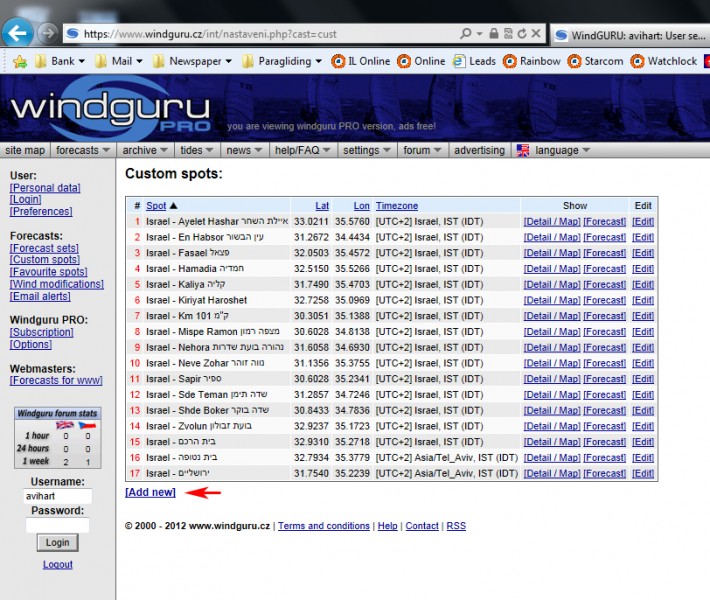Open the Wind modifications link

[57, 284]
